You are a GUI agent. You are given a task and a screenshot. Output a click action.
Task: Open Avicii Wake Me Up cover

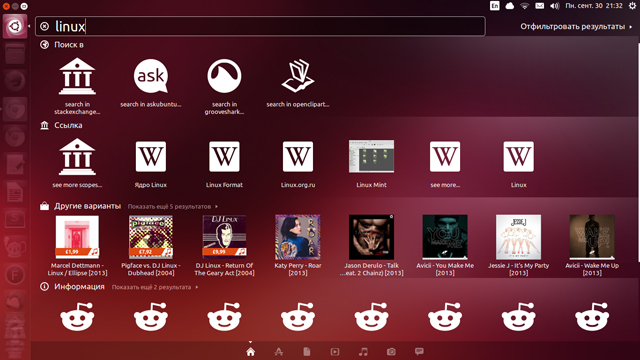coord(592,237)
